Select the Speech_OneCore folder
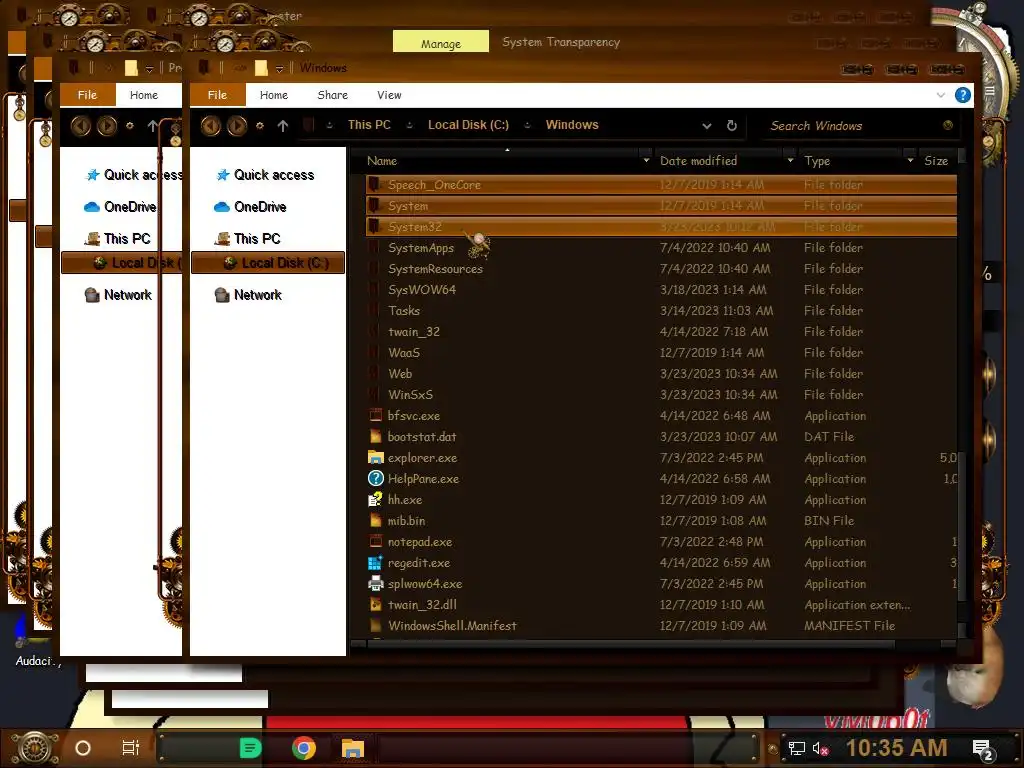1024x768 pixels. (661, 185)
